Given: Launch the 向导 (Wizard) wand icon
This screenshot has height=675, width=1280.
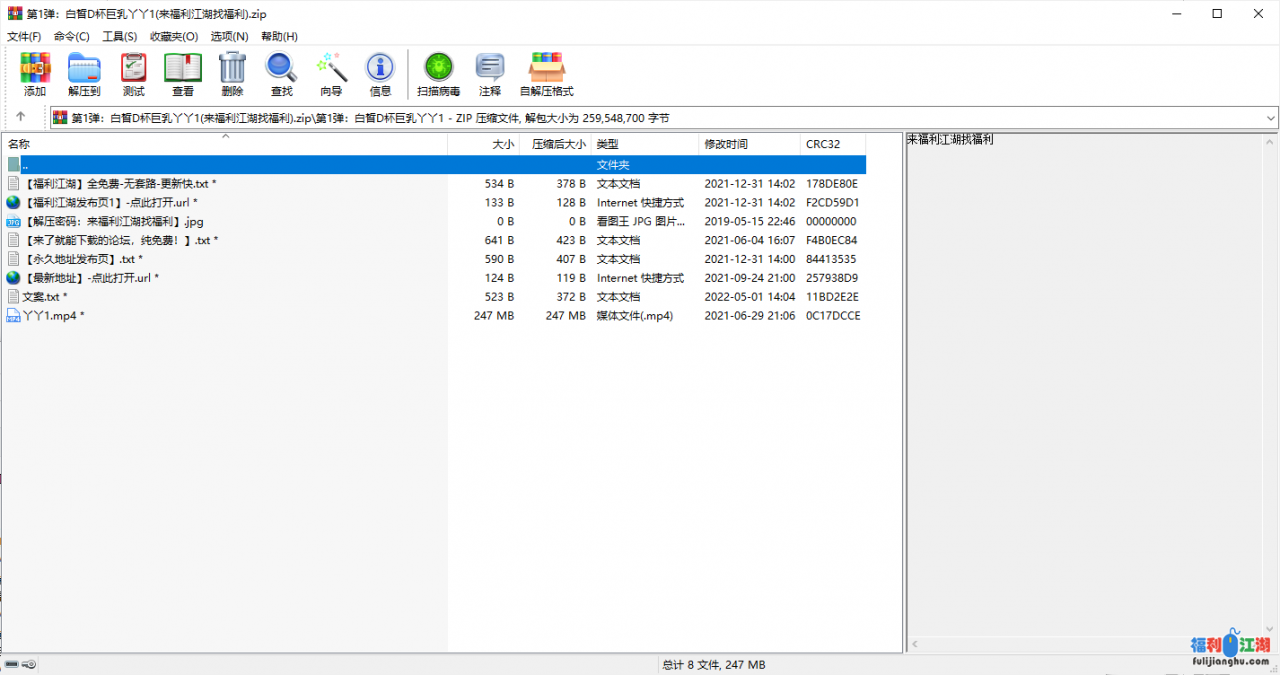Looking at the screenshot, I should (x=331, y=74).
